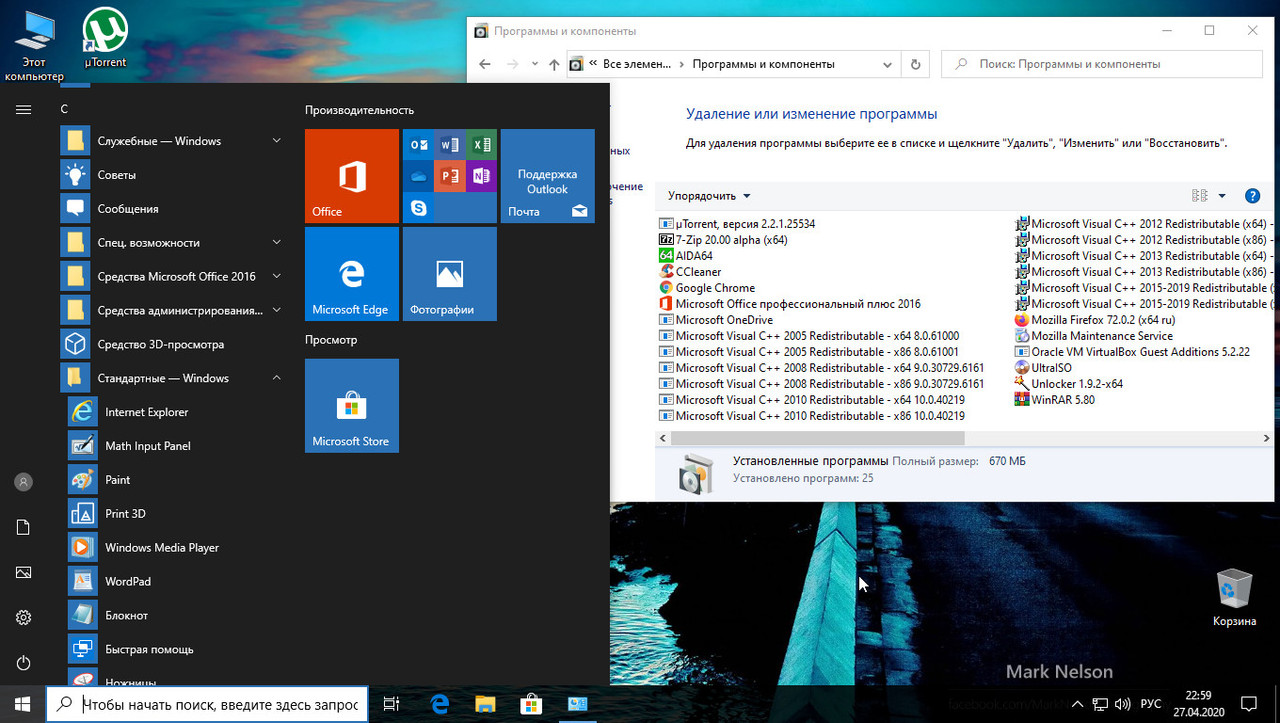
Task: Open the Microsoft Store tile
Action: pos(351,405)
